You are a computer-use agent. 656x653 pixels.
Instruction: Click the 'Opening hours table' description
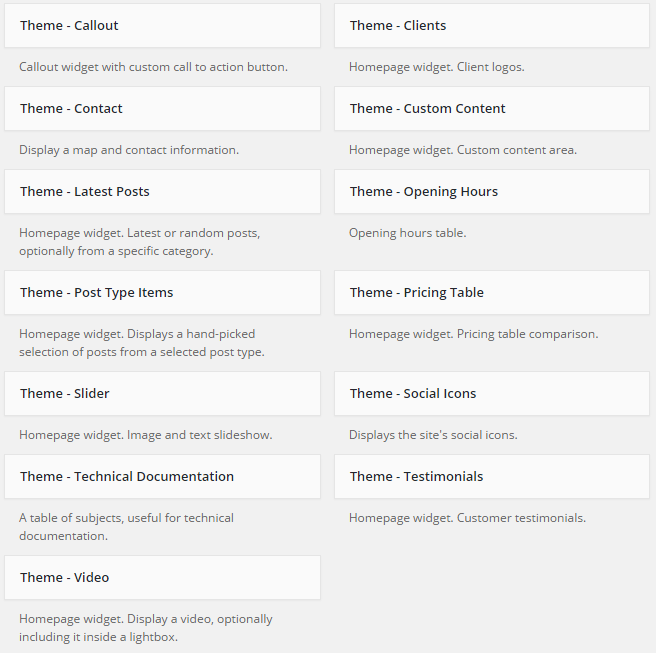(x=407, y=233)
